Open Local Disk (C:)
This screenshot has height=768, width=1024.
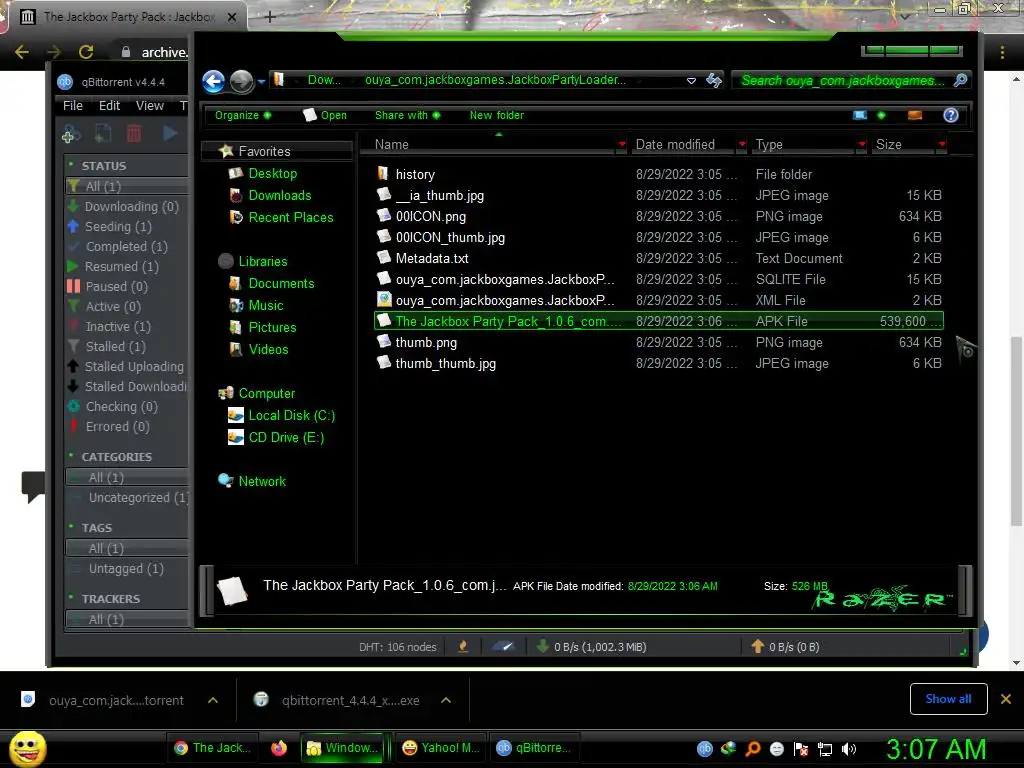pyautogui.click(x=291, y=415)
